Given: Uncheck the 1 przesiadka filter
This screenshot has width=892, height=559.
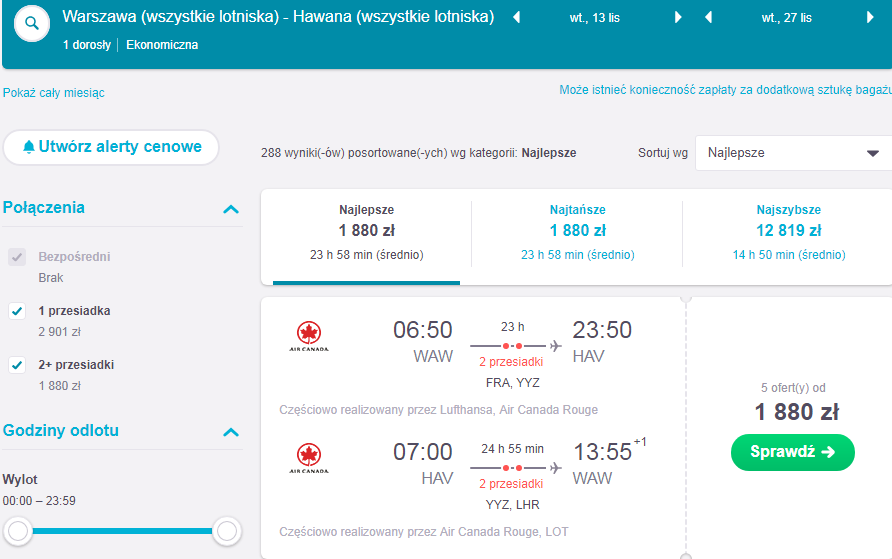Looking at the screenshot, I should pyautogui.click(x=17, y=311).
